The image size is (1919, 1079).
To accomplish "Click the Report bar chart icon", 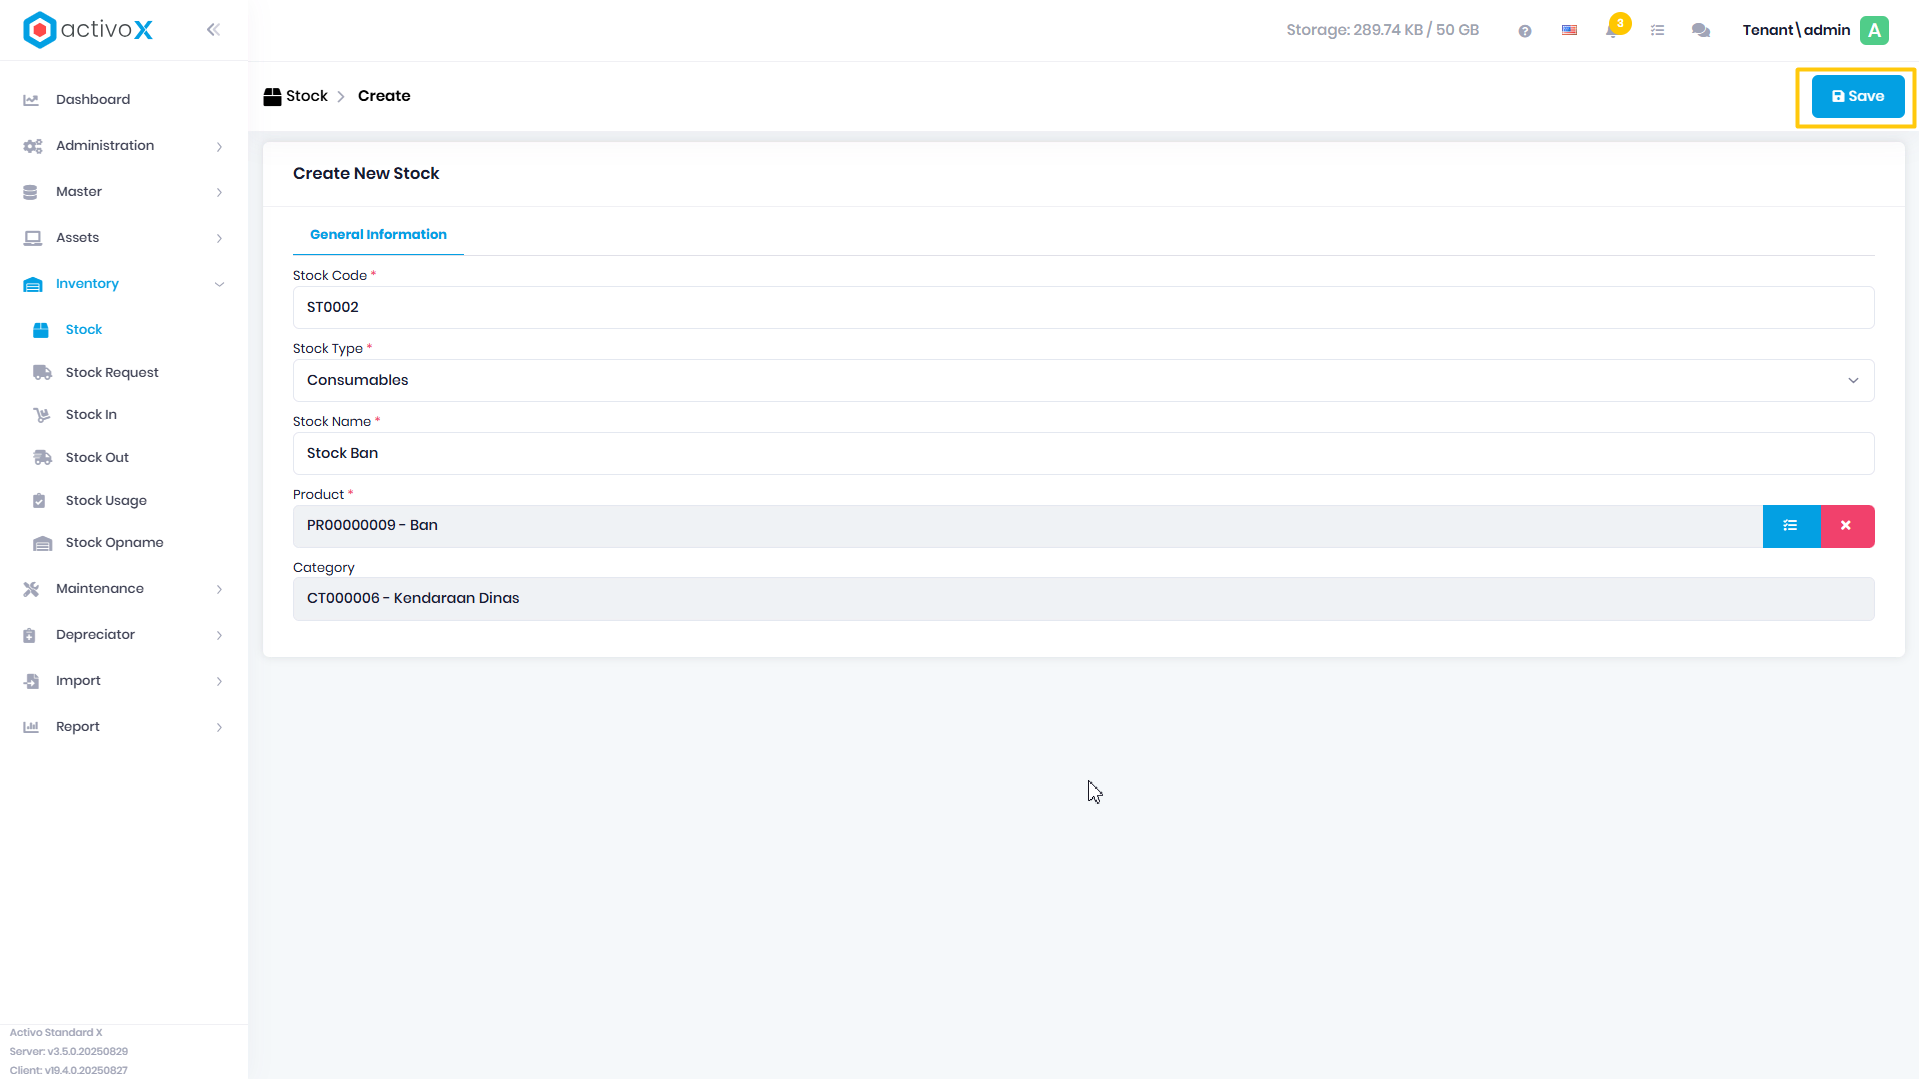I will pos(31,727).
